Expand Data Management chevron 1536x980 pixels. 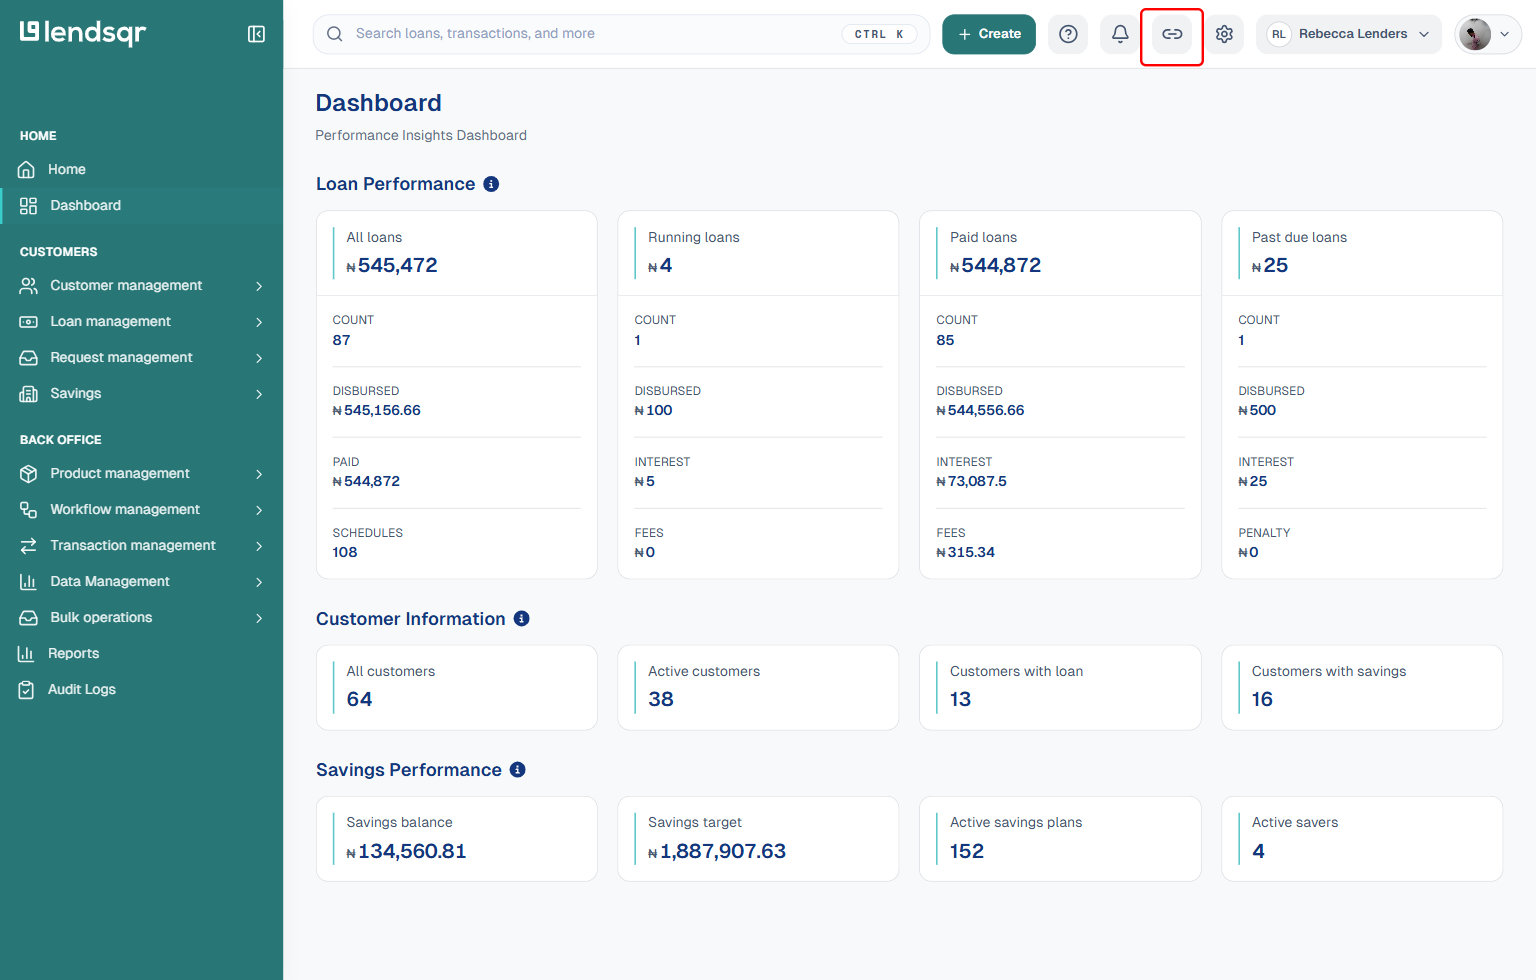[259, 582]
